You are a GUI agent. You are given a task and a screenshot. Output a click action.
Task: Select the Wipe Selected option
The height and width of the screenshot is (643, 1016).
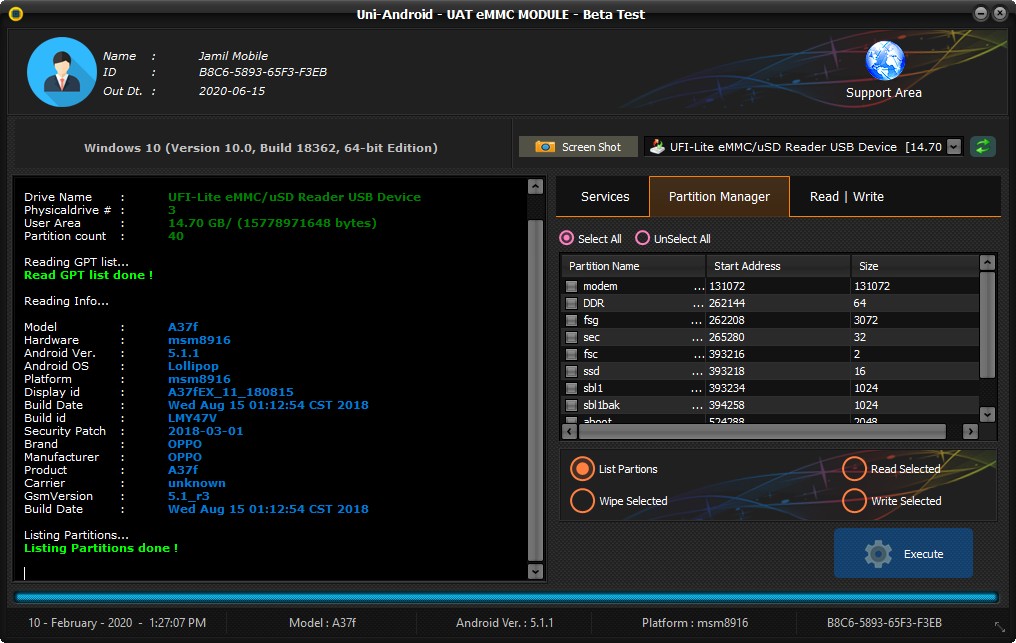pyautogui.click(x=582, y=501)
